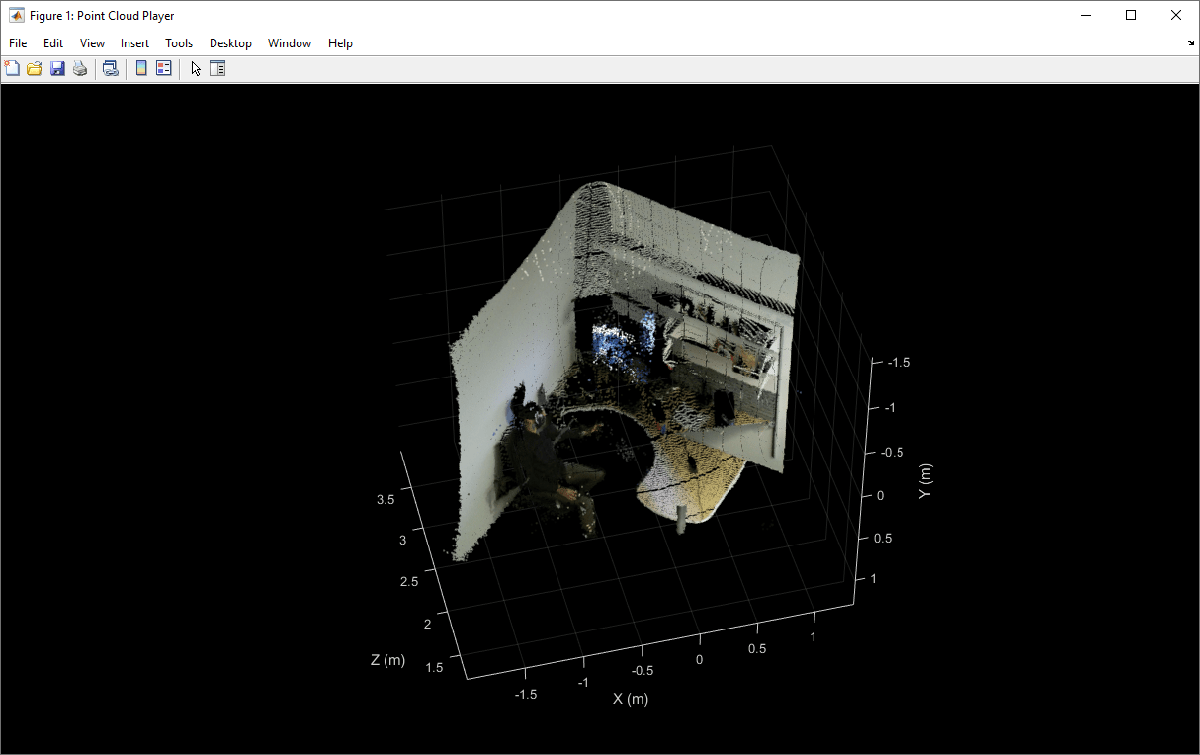Print the figure with the printer icon
The width and height of the screenshot is (1200, 755).
coord(79,68)
